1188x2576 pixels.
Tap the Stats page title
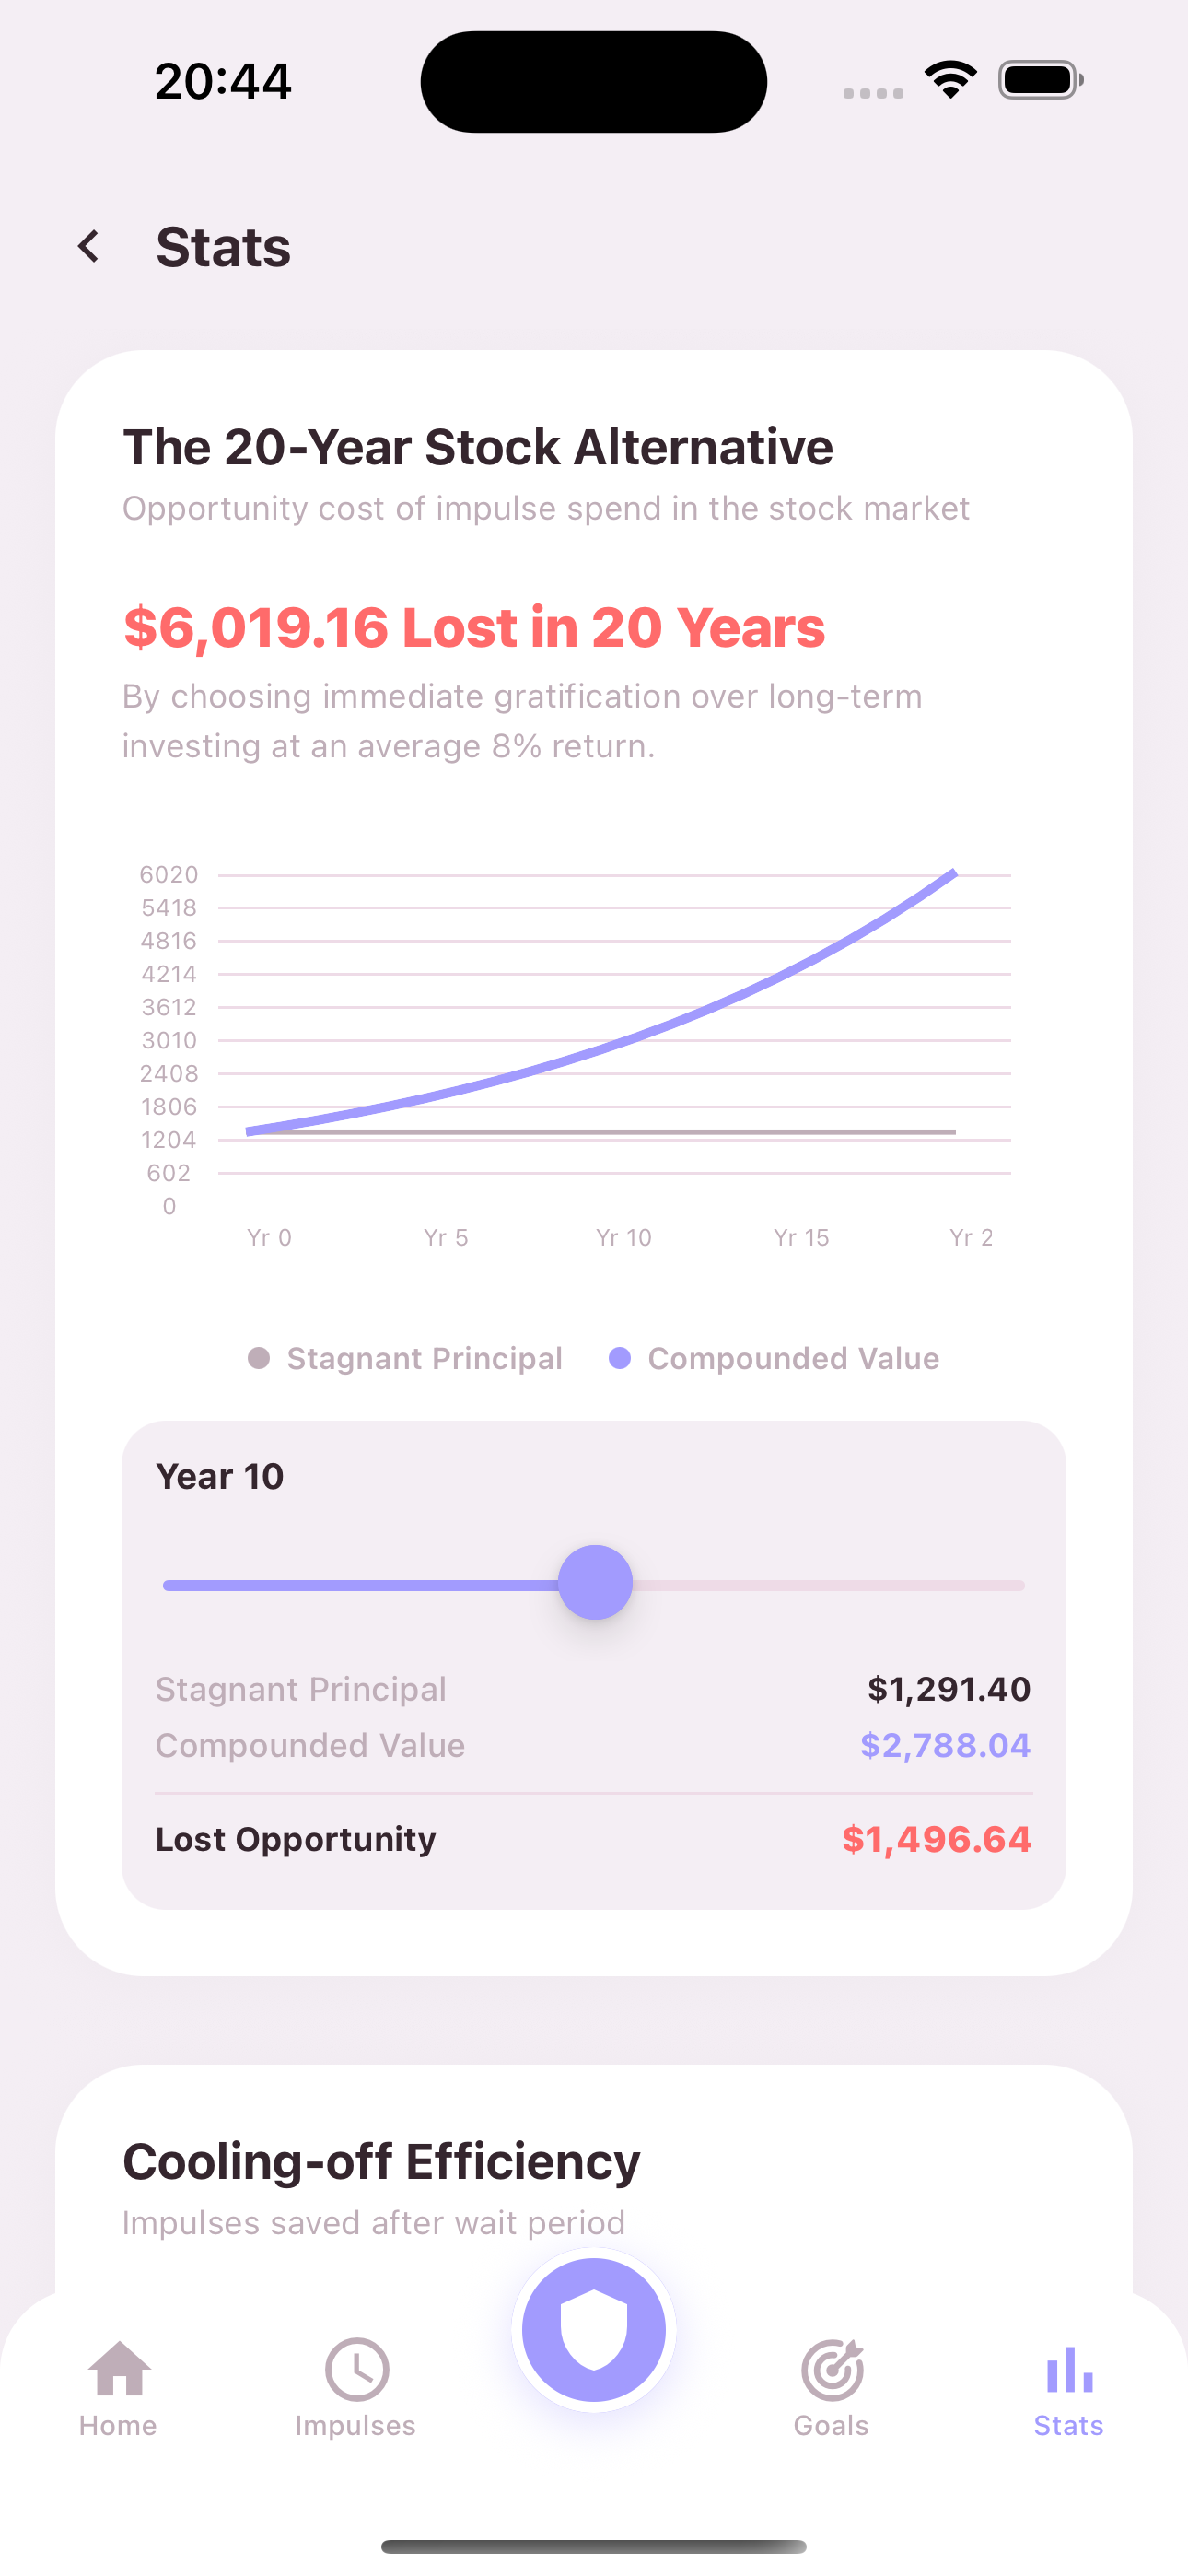223,247
